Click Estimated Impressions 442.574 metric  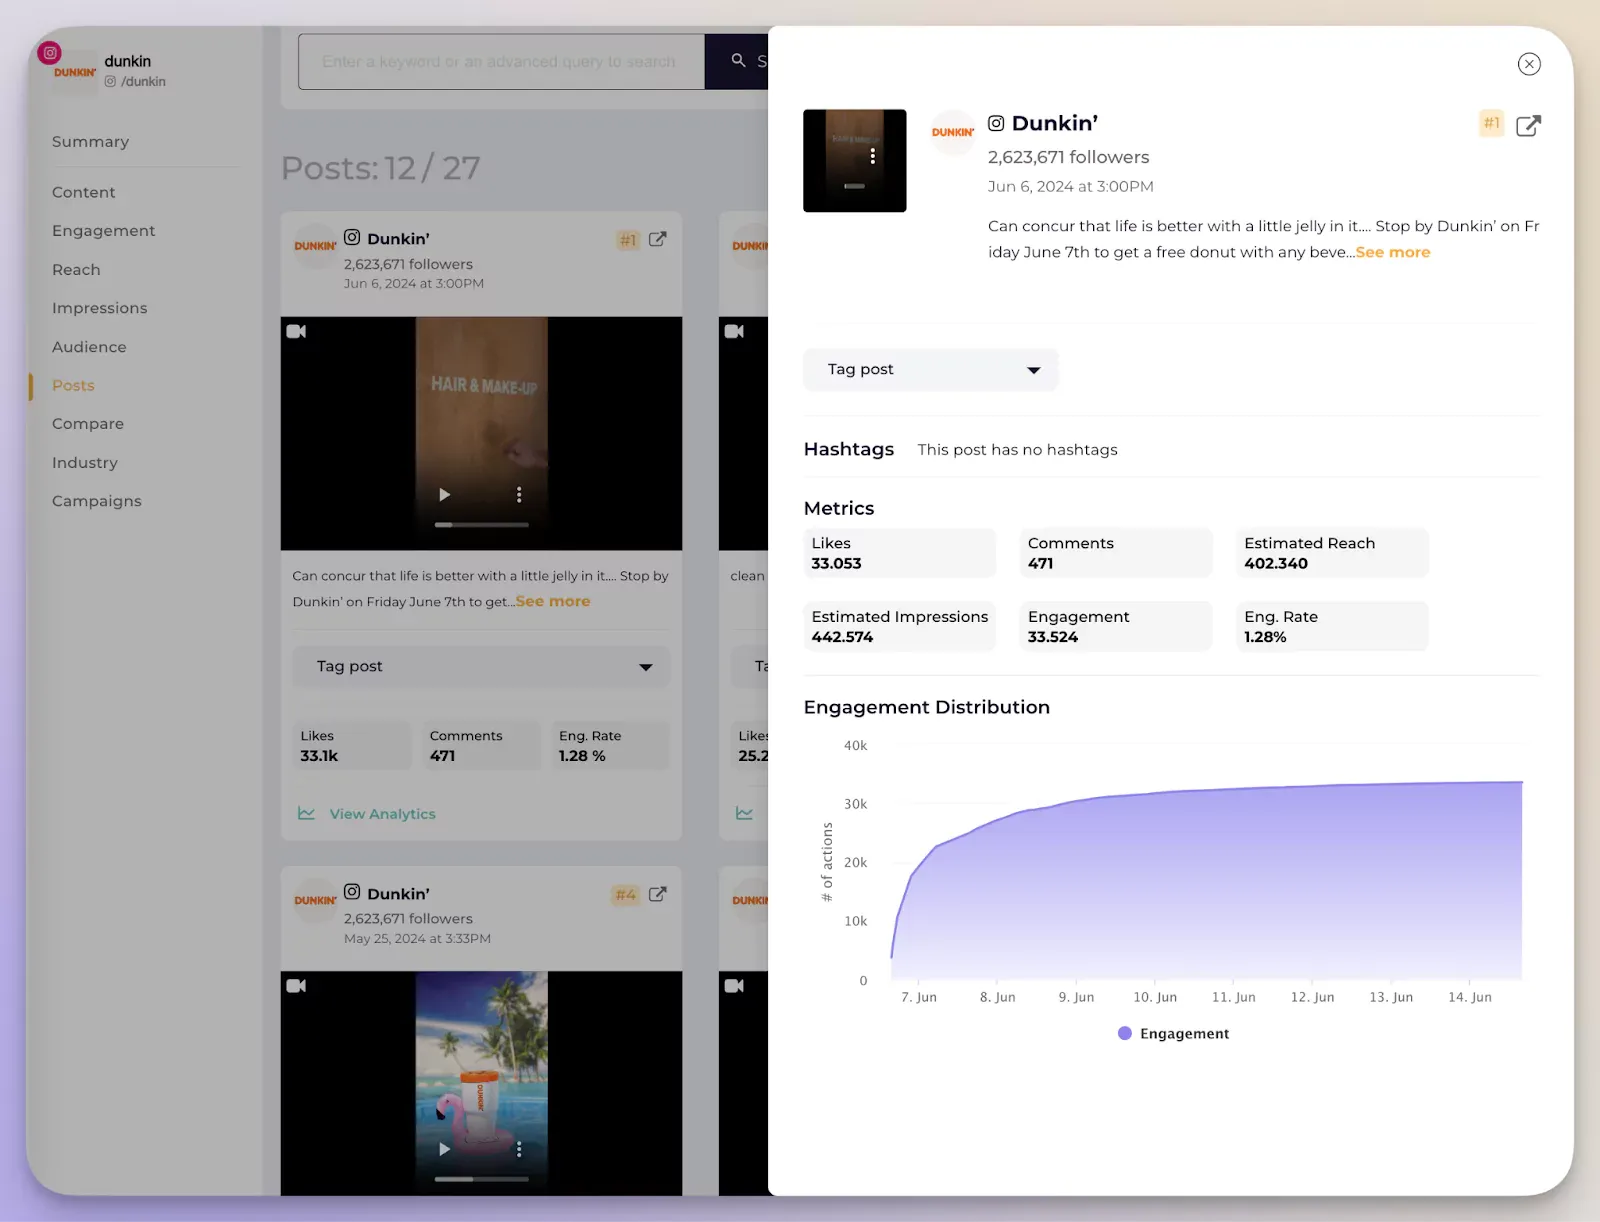[x=899, y=626]
